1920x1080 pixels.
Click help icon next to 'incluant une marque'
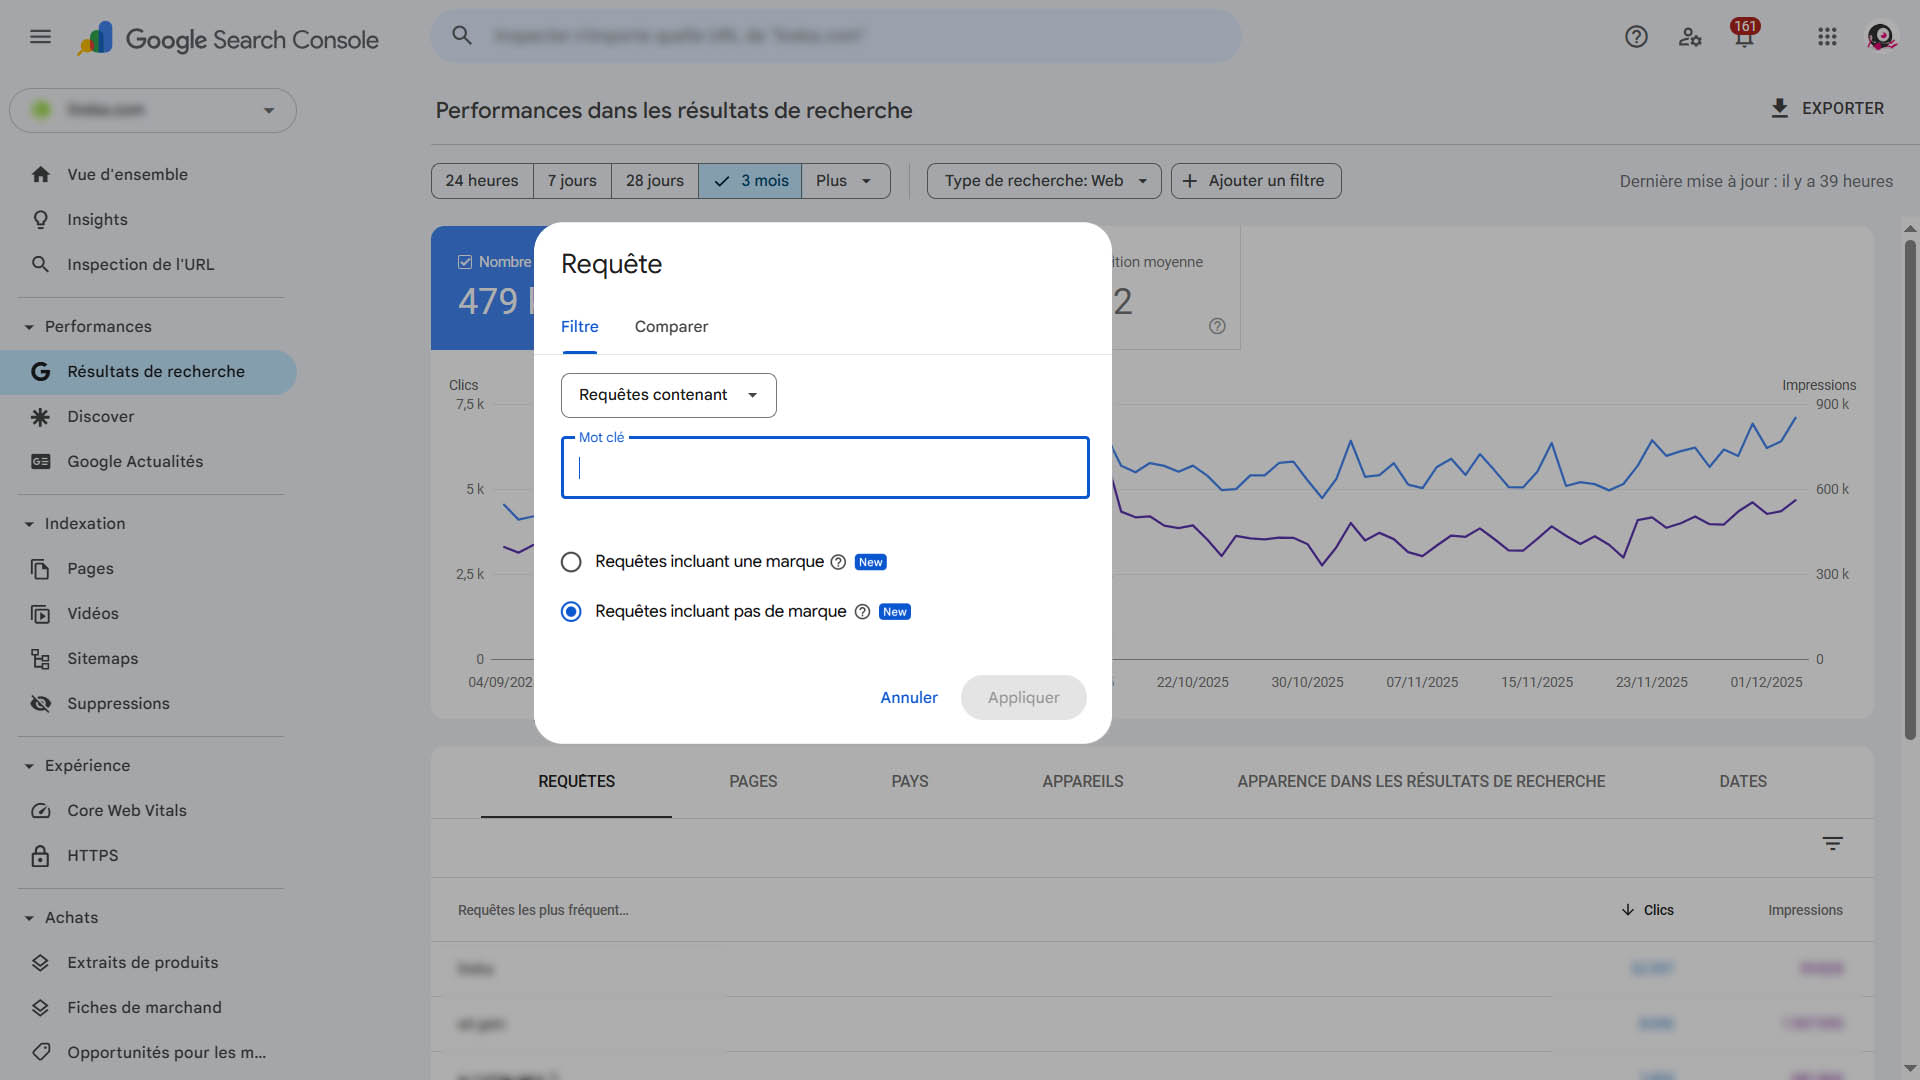(x=838, y=562)
